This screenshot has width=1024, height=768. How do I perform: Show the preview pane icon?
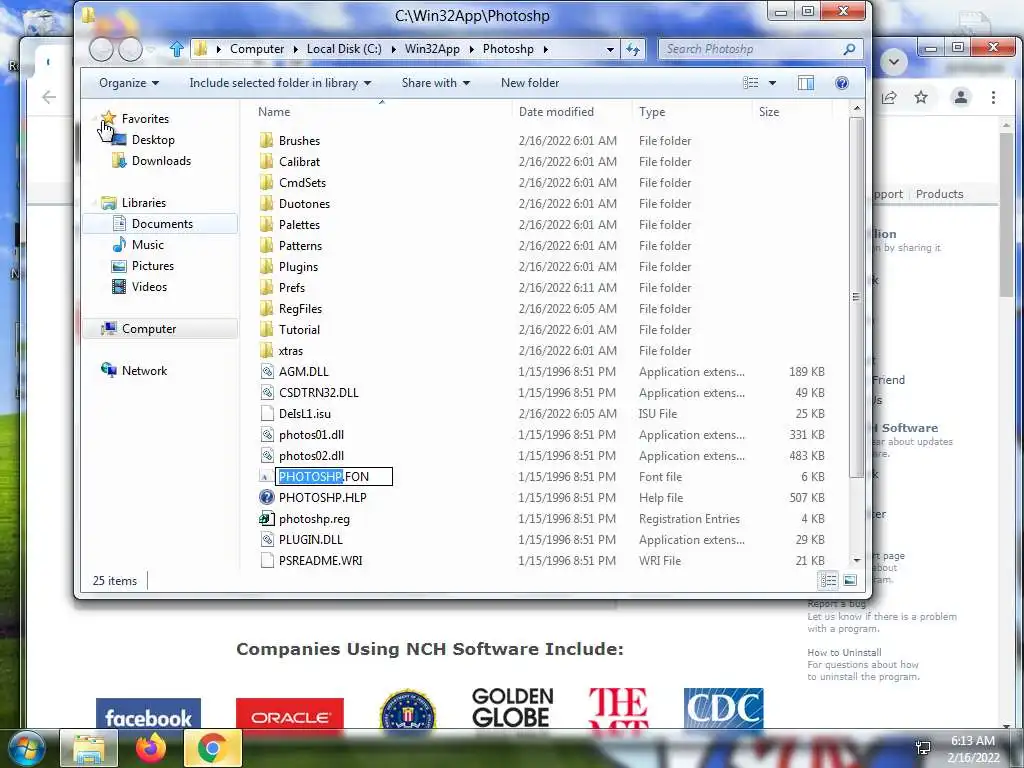[806, 83]
